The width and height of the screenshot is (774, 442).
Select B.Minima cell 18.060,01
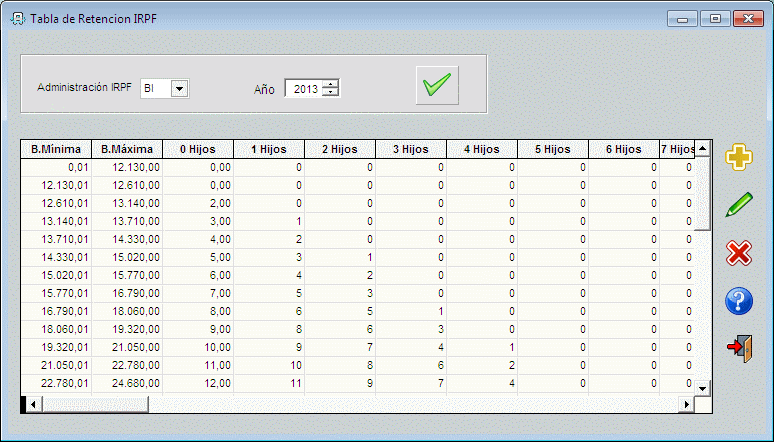point(56,329)
